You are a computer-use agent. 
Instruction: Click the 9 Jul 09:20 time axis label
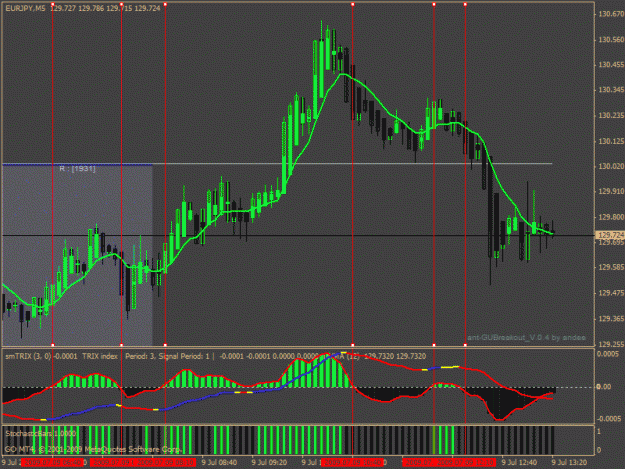(269, 463)
